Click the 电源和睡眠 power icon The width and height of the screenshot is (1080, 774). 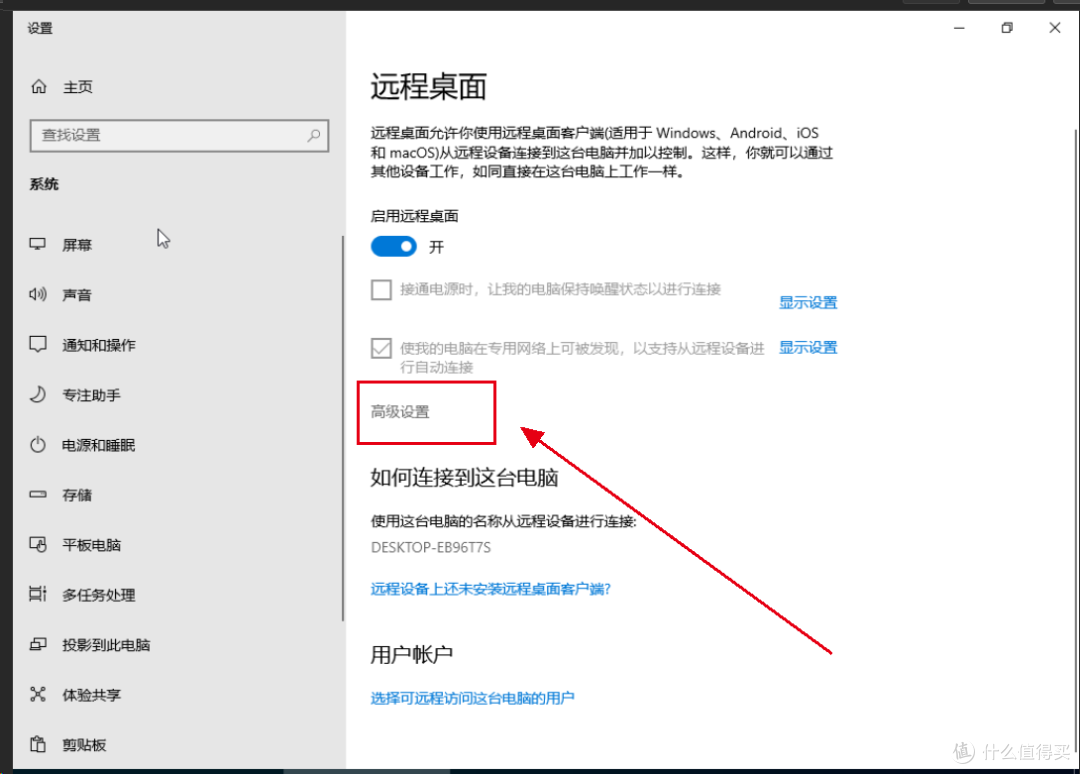37,444
